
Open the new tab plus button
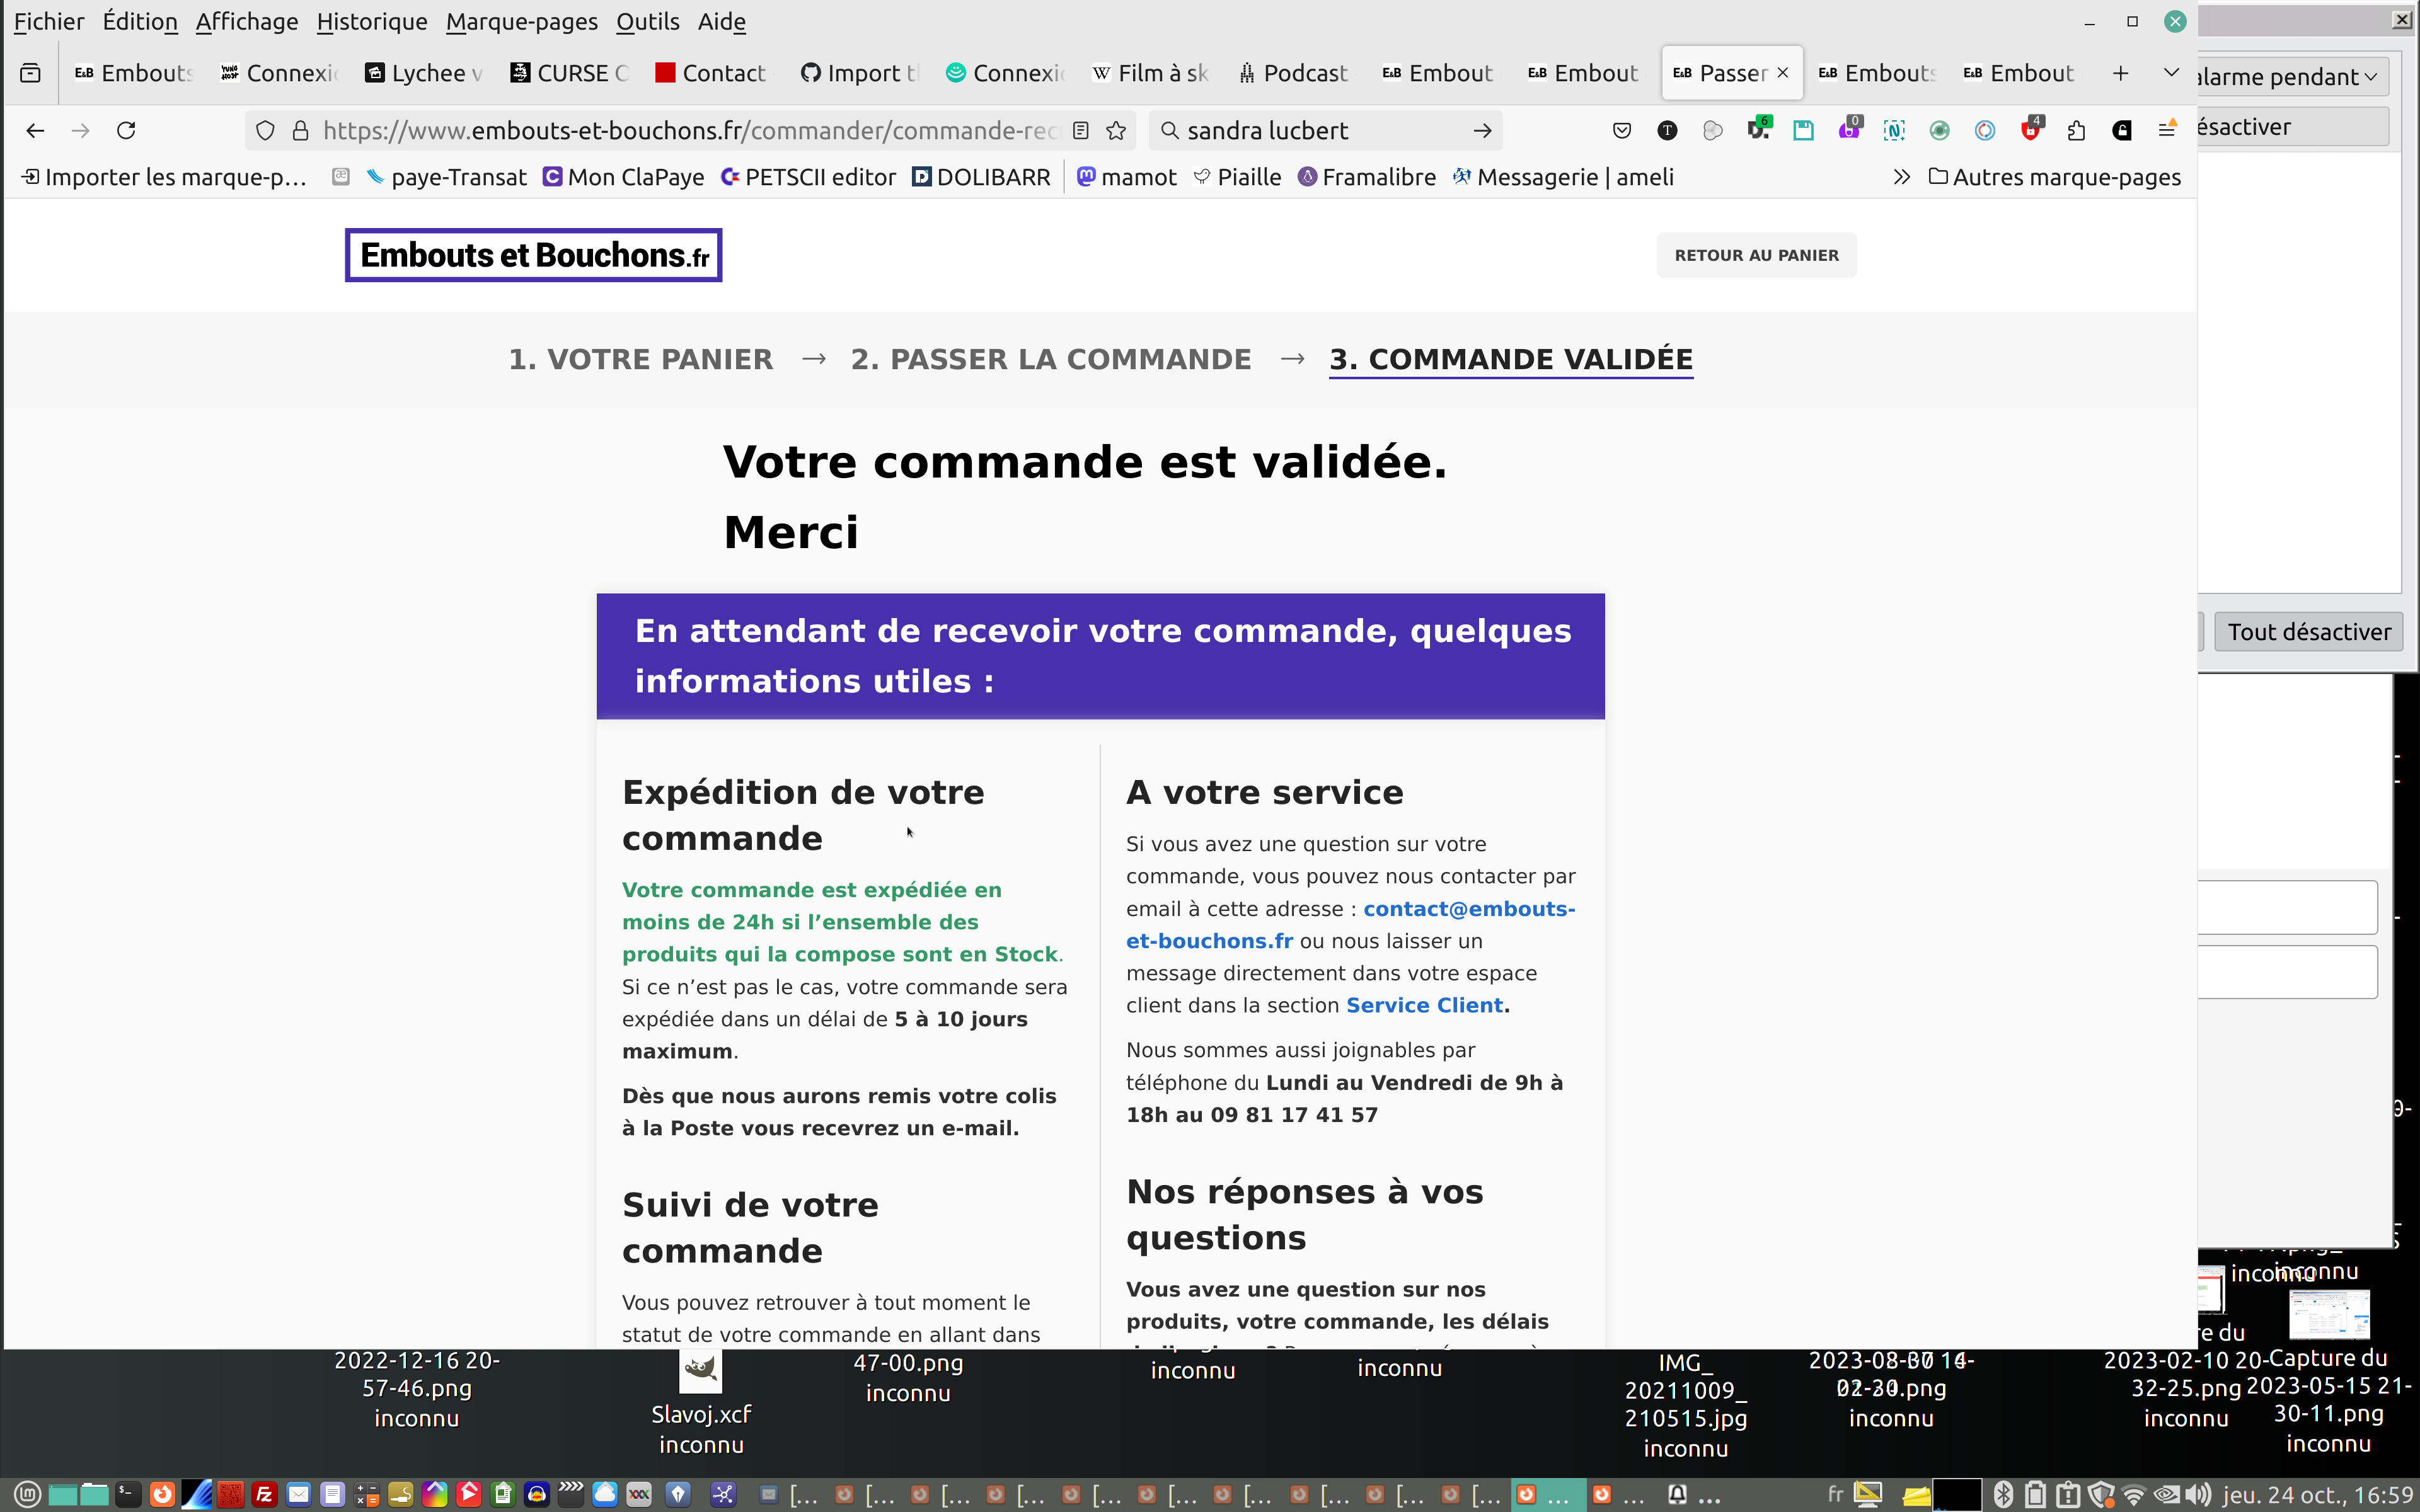tap(2120, 73)
